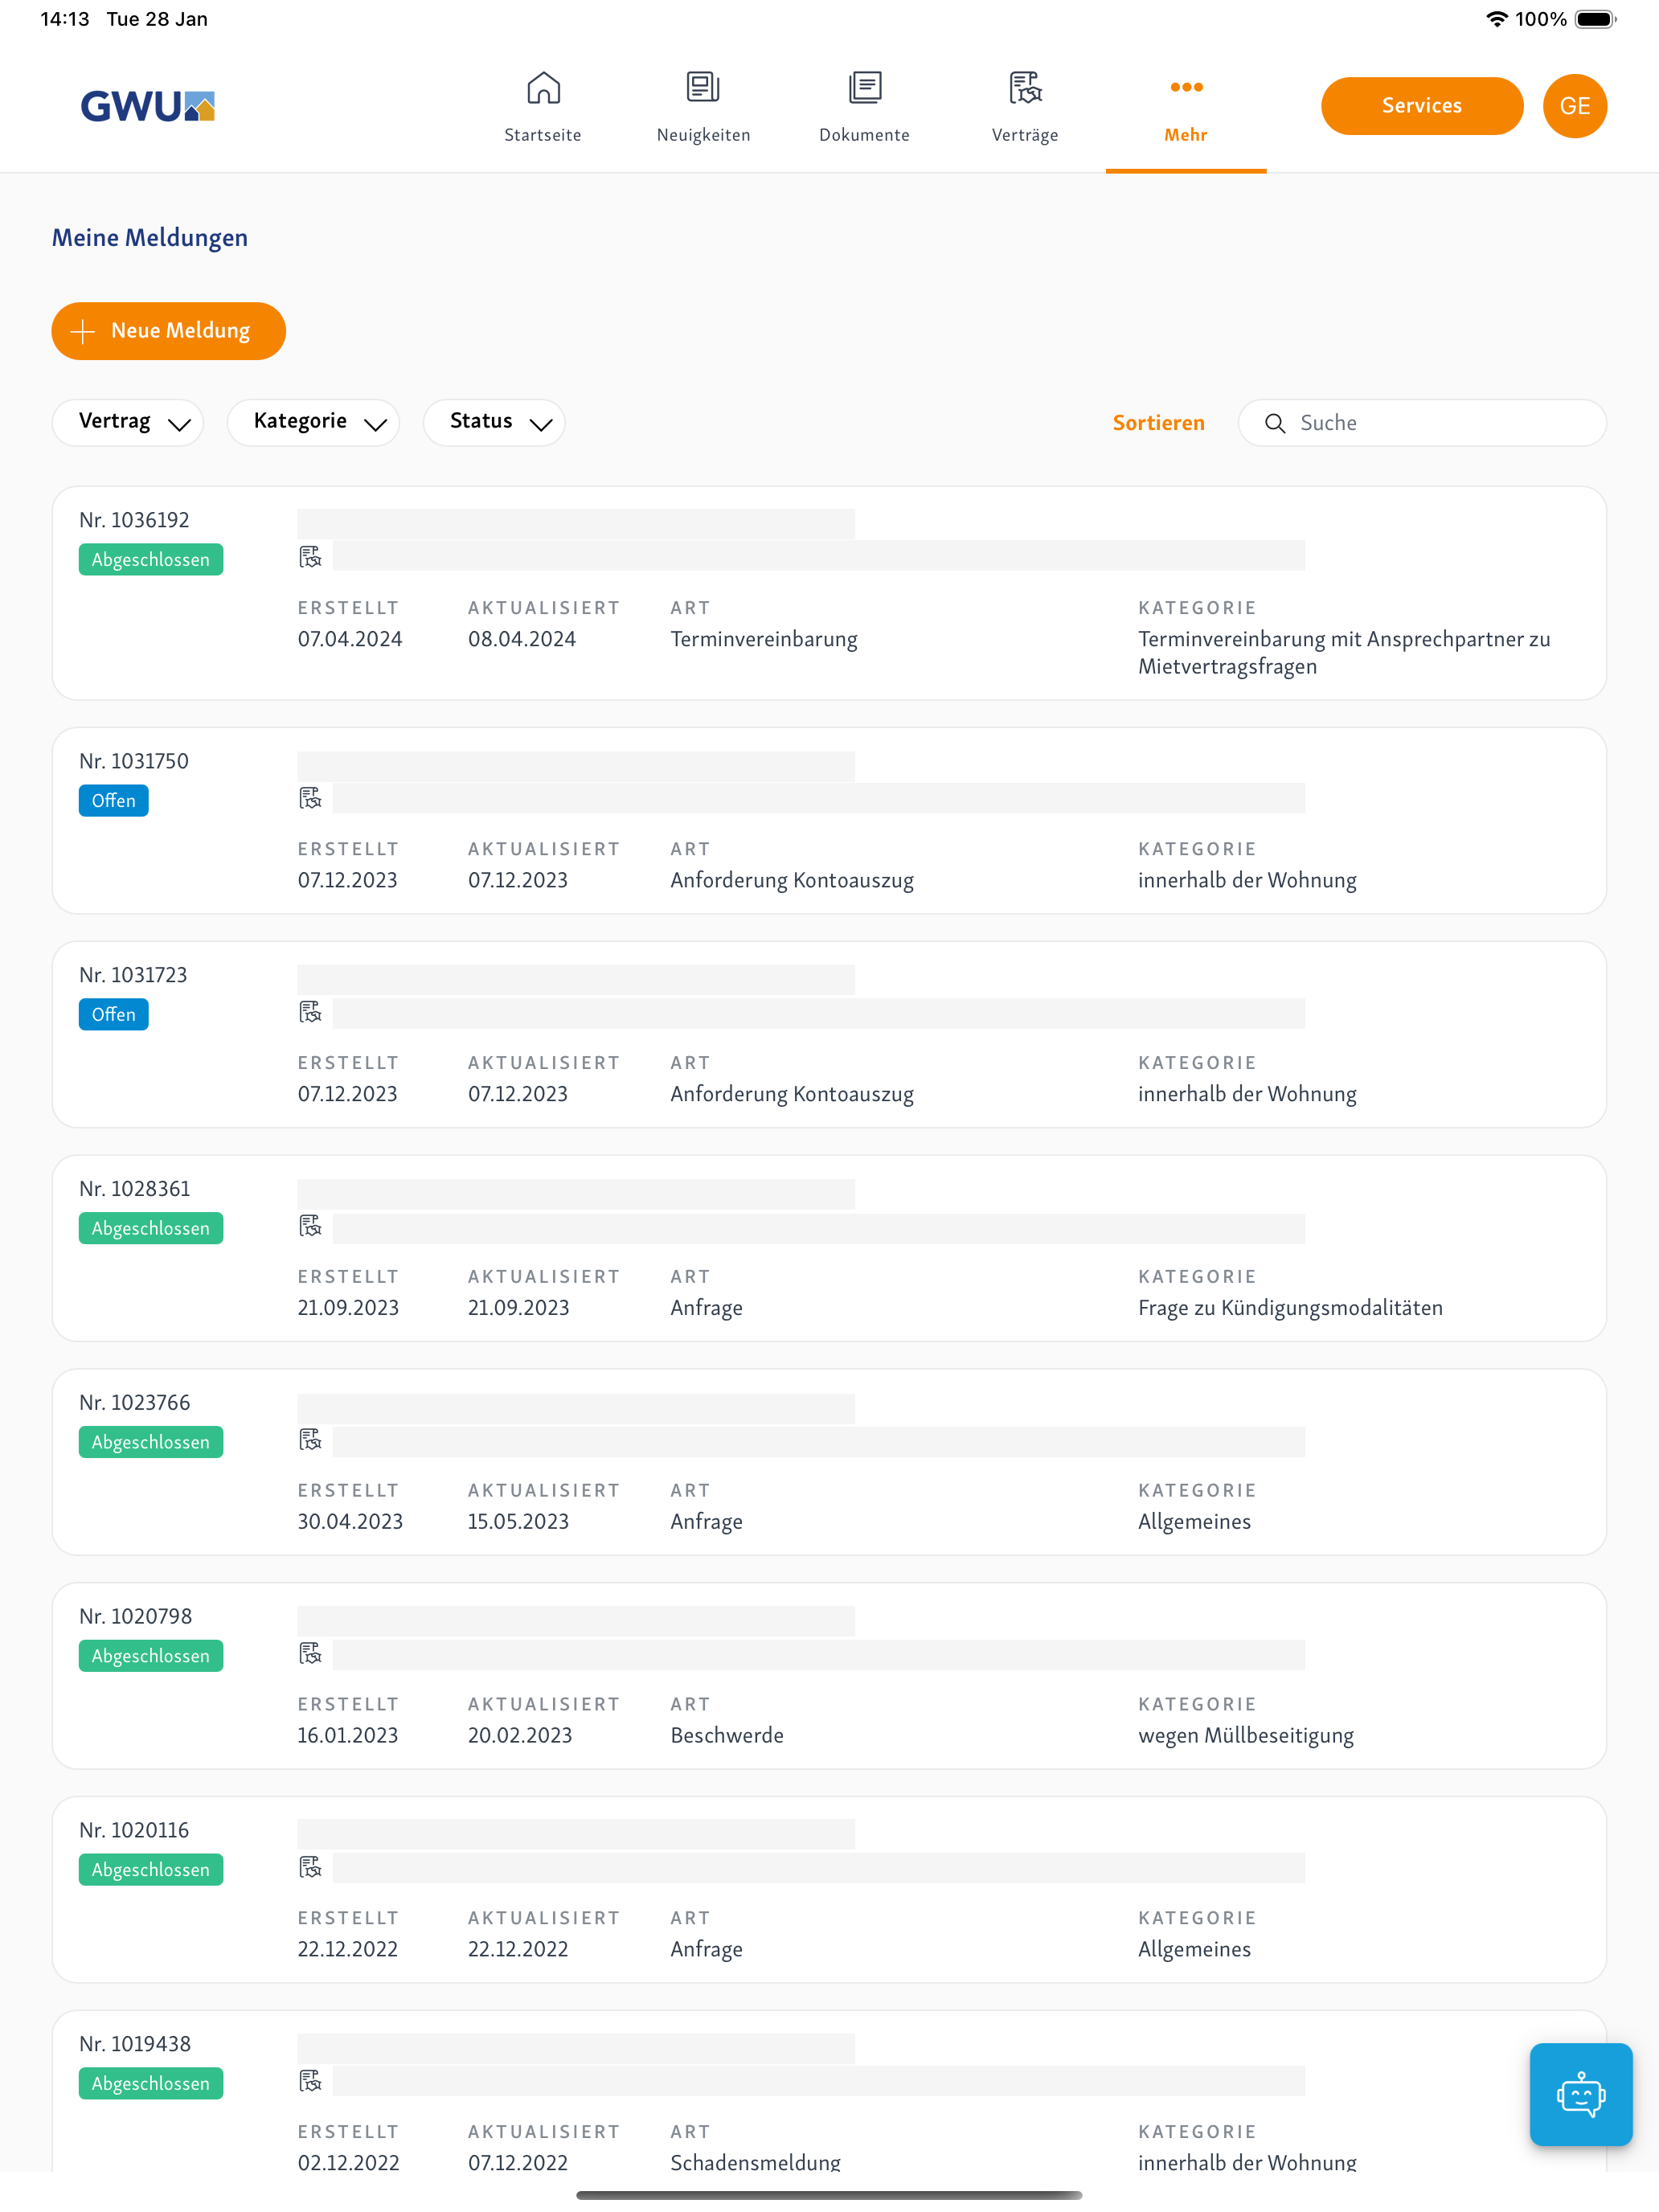The height and width of the screenshot is (2212, 1659).
Task: Click updated date 20.02.2023
Action: point(520,1736)
